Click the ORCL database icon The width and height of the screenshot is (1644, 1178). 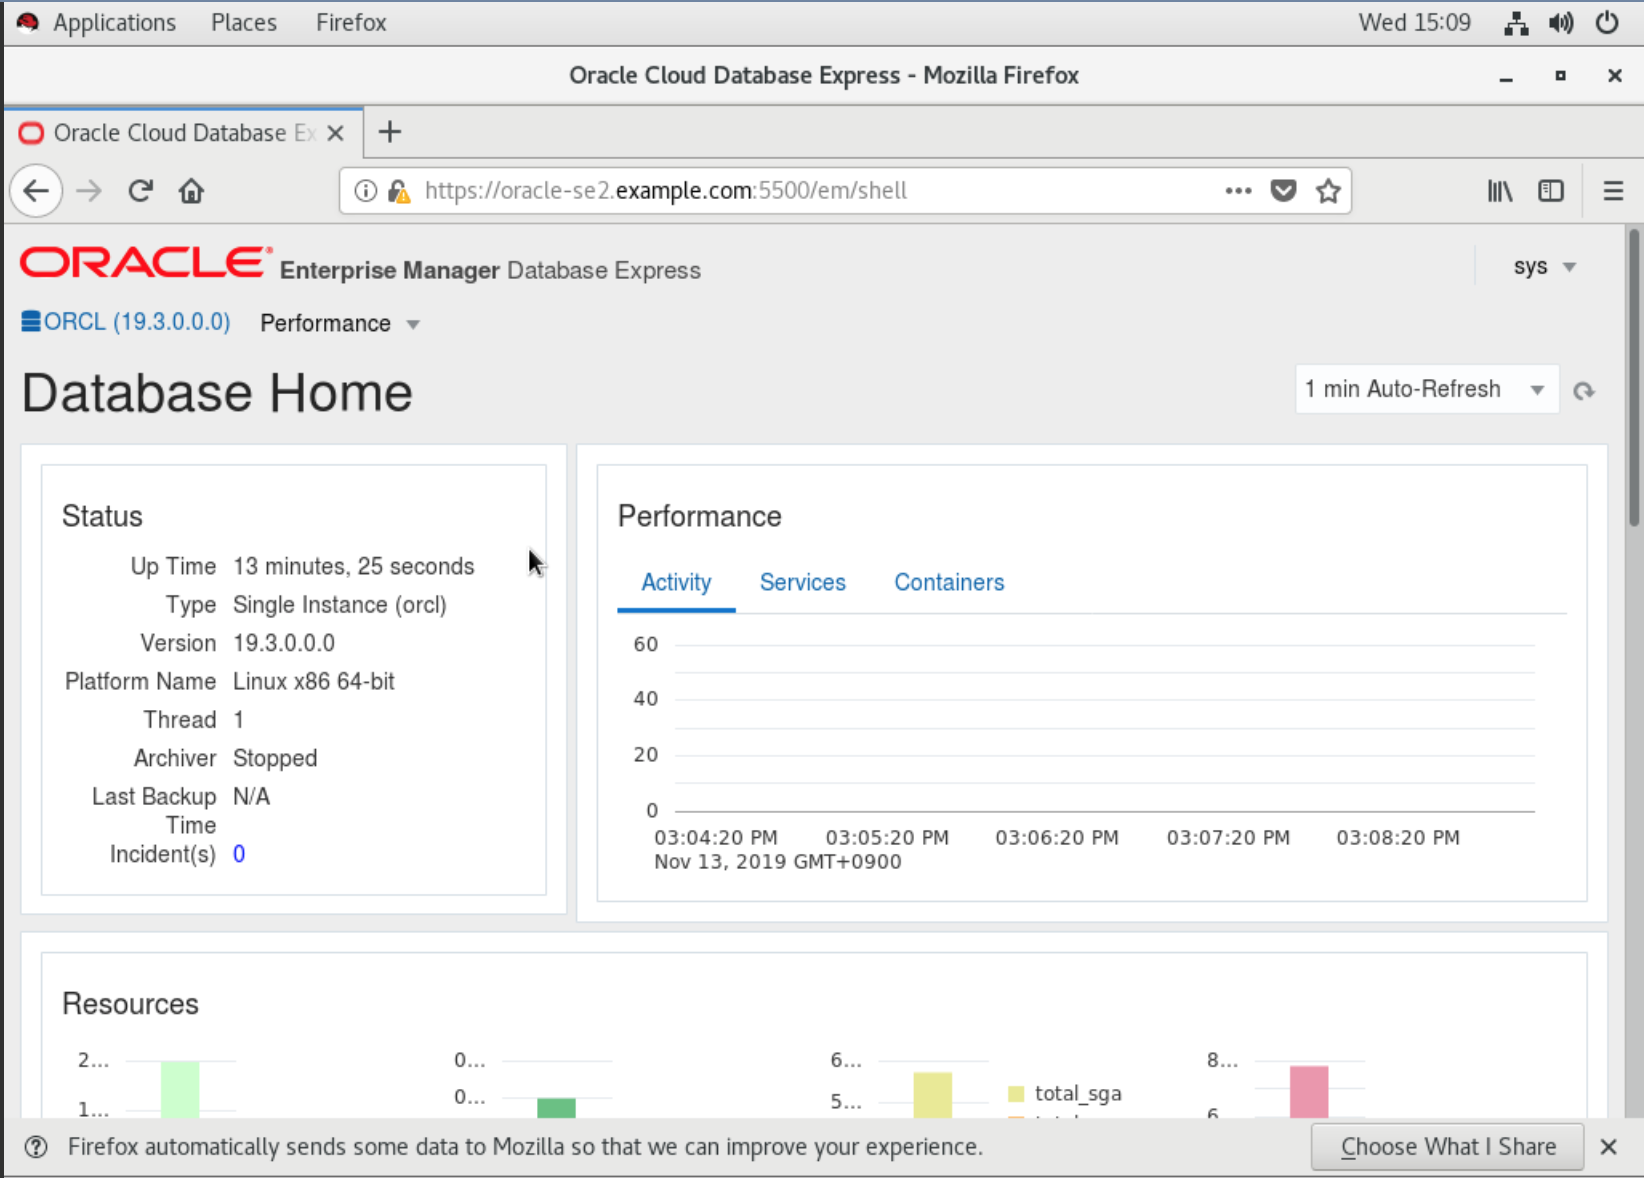31,321
